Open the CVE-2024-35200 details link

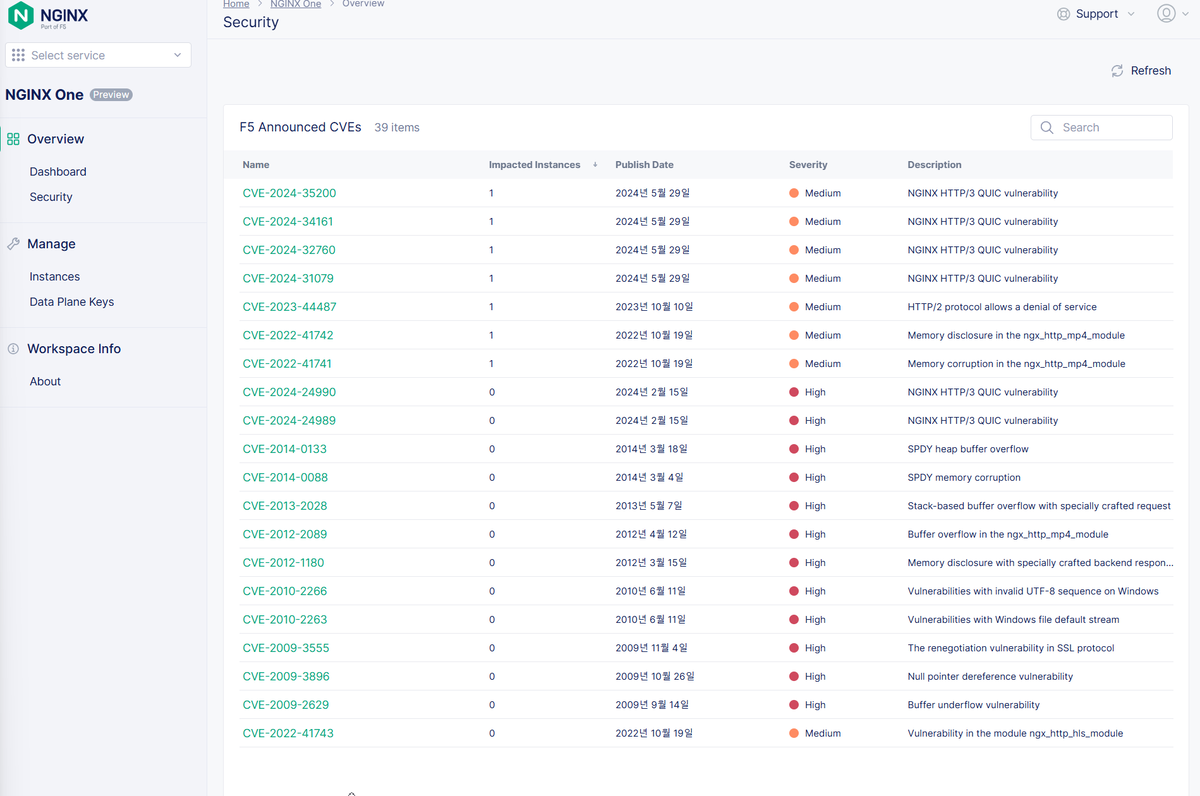click(x=289, y=193)
